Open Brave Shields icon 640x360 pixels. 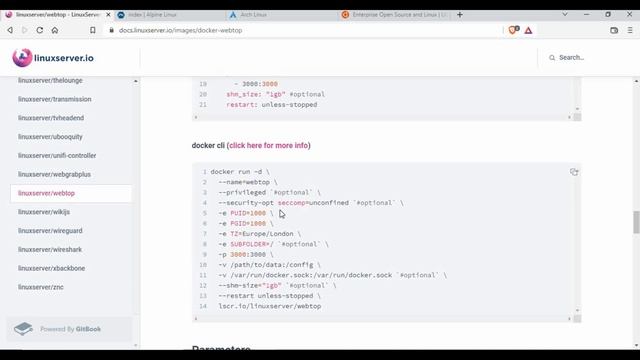(x=513, y=30)
